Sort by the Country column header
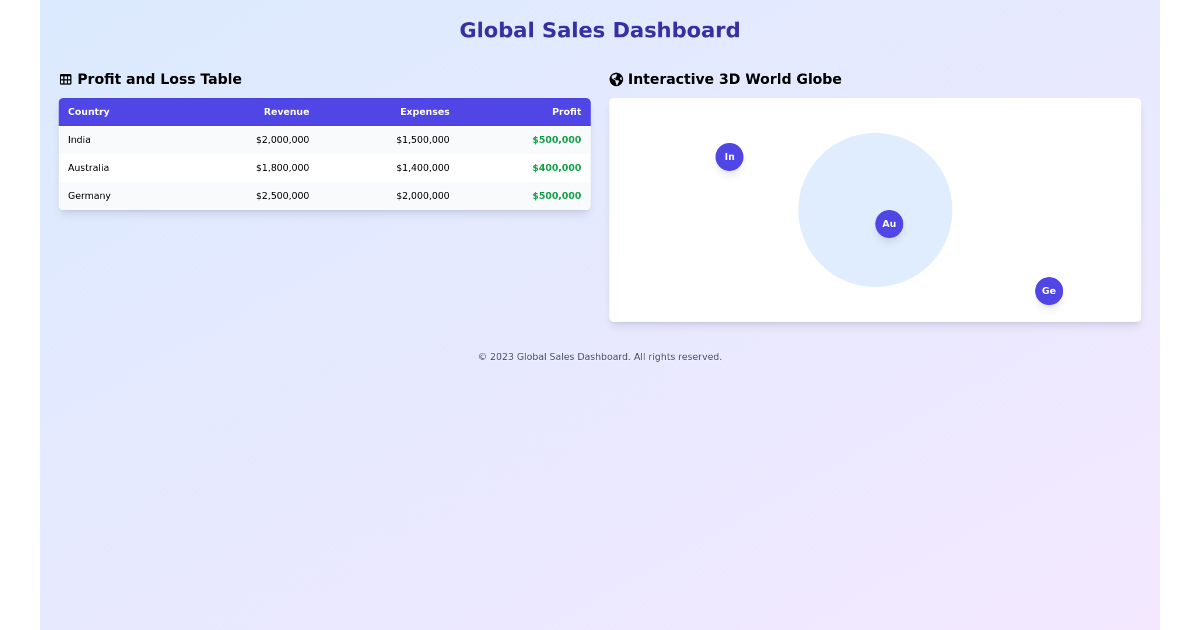 89,112
